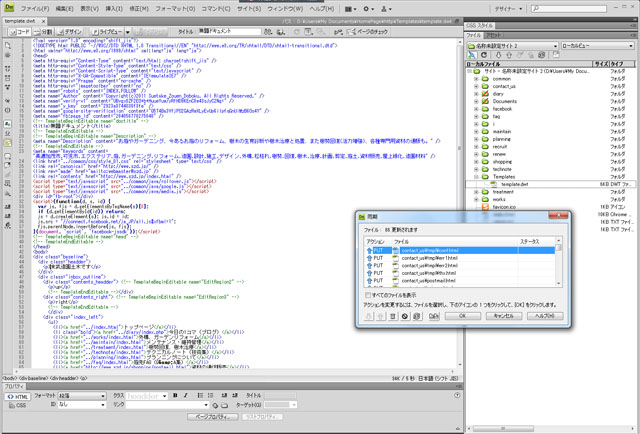Screen dimensions: 640x434
Task: Click Help (H) in the synchronize dialog
Action: click(x=545, y=316)
